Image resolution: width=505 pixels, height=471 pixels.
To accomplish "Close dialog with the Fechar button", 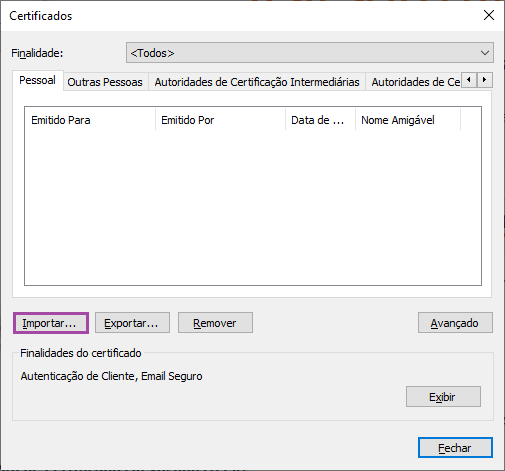I will (455, 448).
